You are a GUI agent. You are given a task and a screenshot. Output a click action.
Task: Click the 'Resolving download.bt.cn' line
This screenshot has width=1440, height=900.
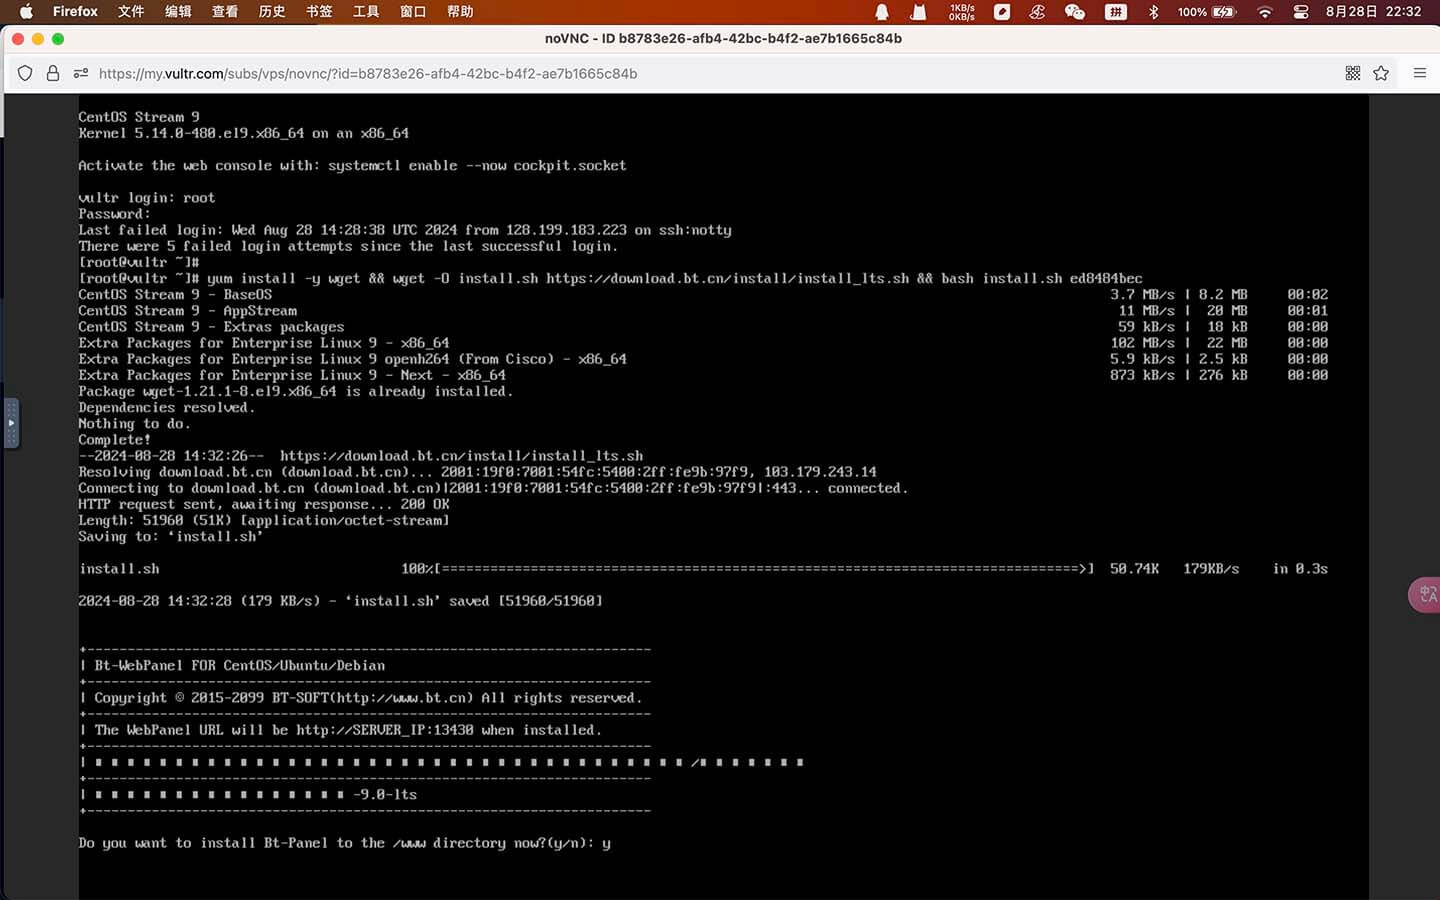click(x=477, y=472)
